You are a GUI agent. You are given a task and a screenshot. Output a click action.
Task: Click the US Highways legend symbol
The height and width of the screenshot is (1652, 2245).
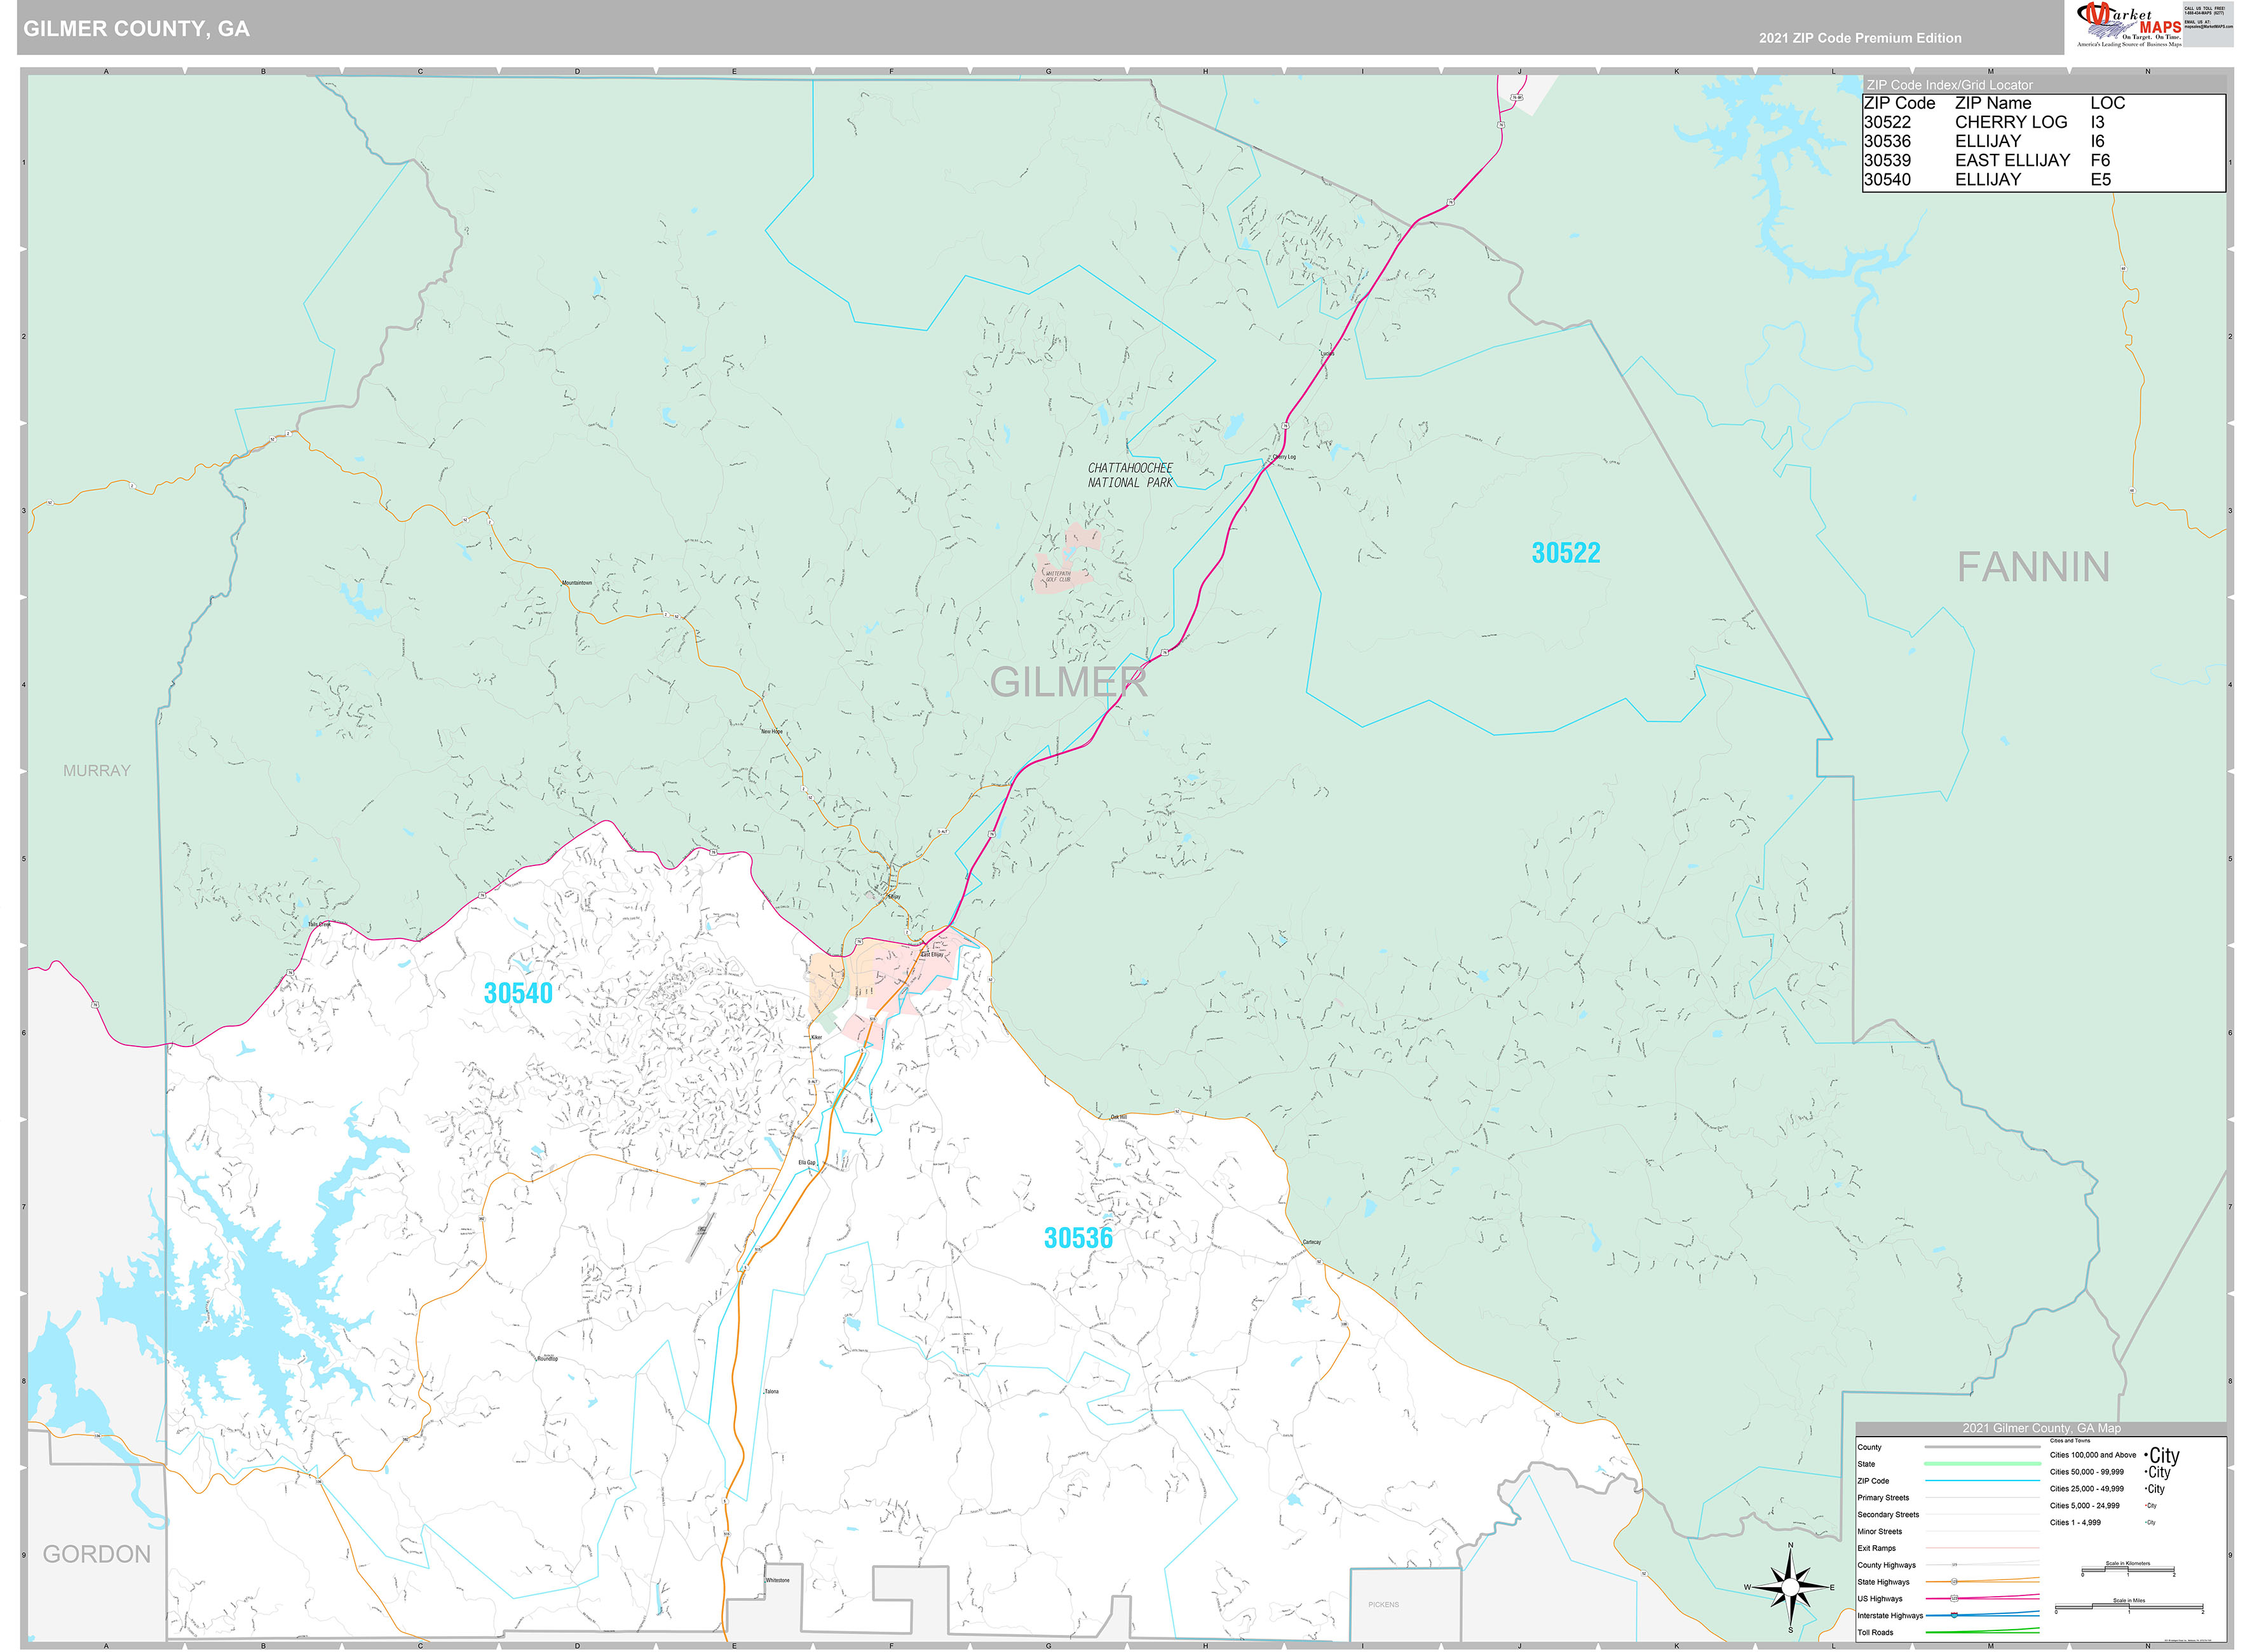pyautogui.click(x=1956, y=1599)
